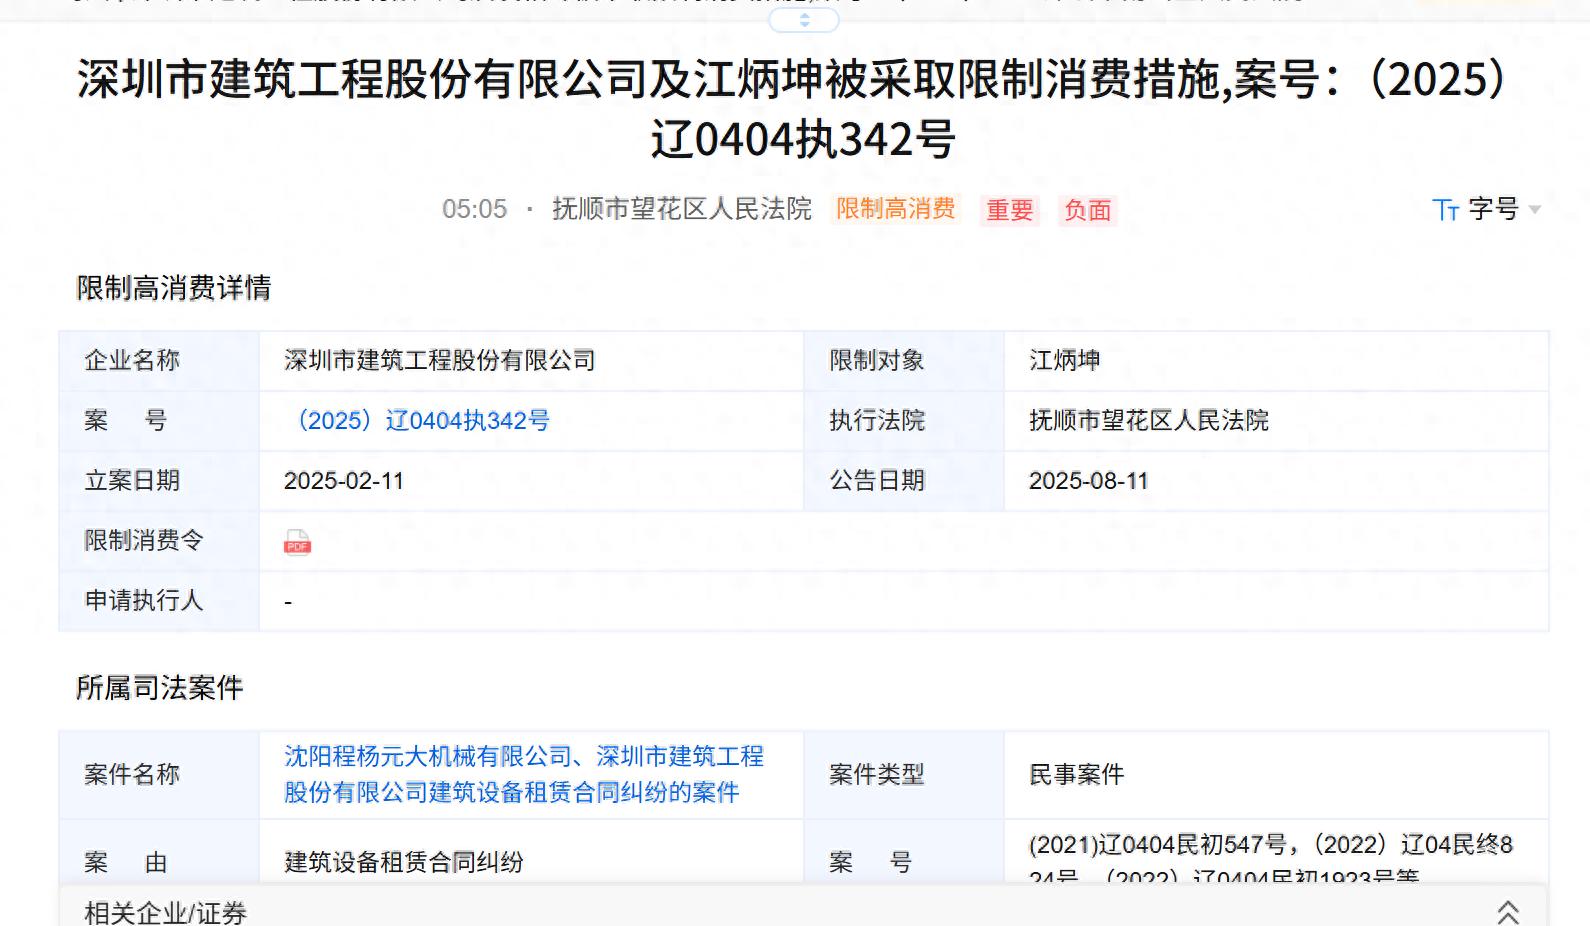Click filing date value 2025-02-11
This screenshot has height=926, width=1590.
(x=344, y=481)
